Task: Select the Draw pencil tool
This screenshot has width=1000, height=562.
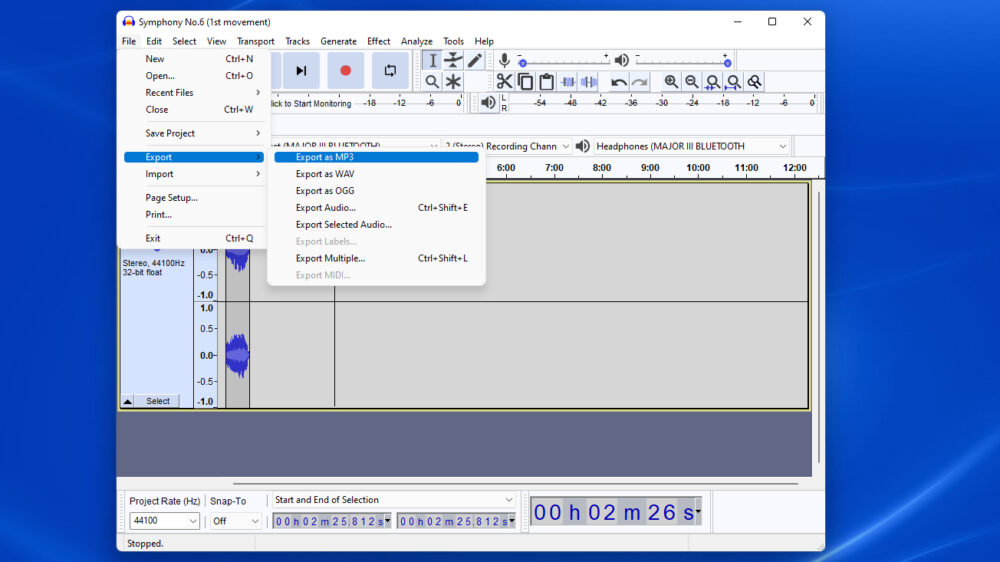Action: (x=475, y=60)
